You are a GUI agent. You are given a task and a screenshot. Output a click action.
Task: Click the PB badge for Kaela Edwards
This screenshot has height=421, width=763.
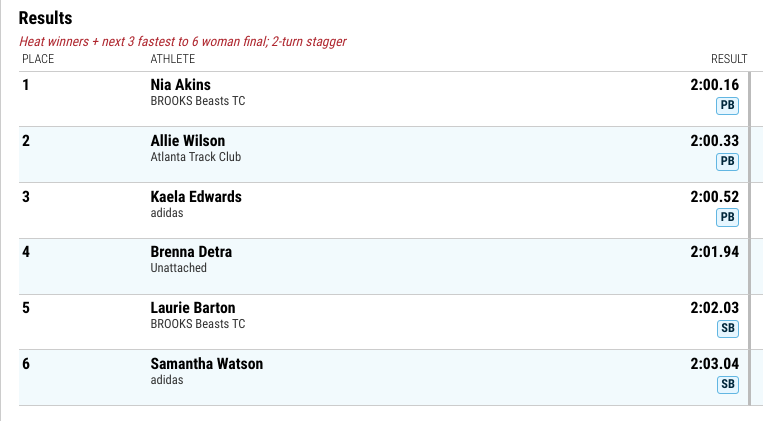[727, 217]
